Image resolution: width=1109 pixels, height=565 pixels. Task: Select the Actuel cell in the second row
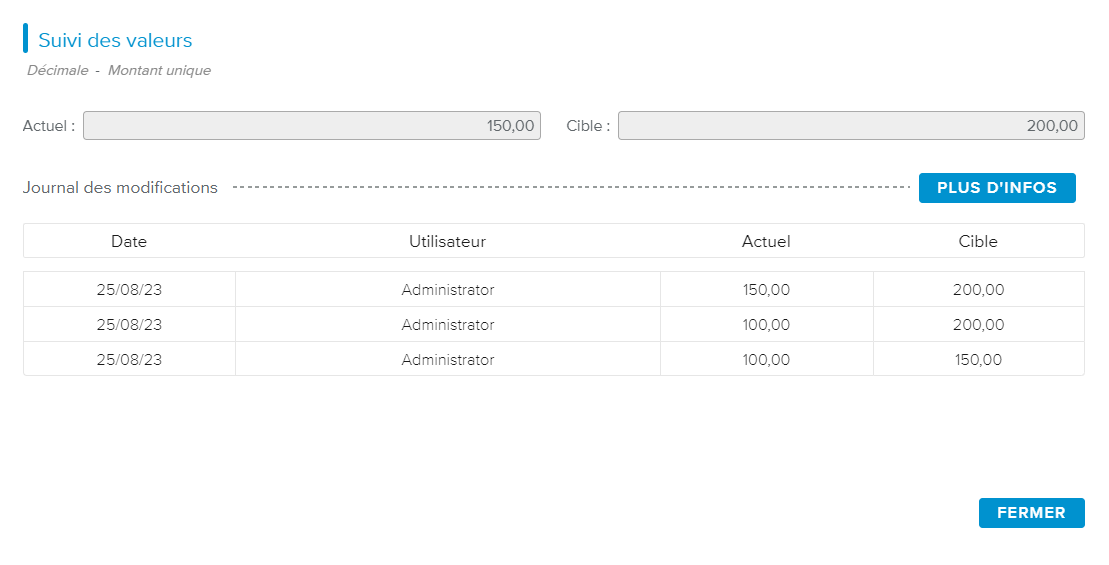coord(766,325)
